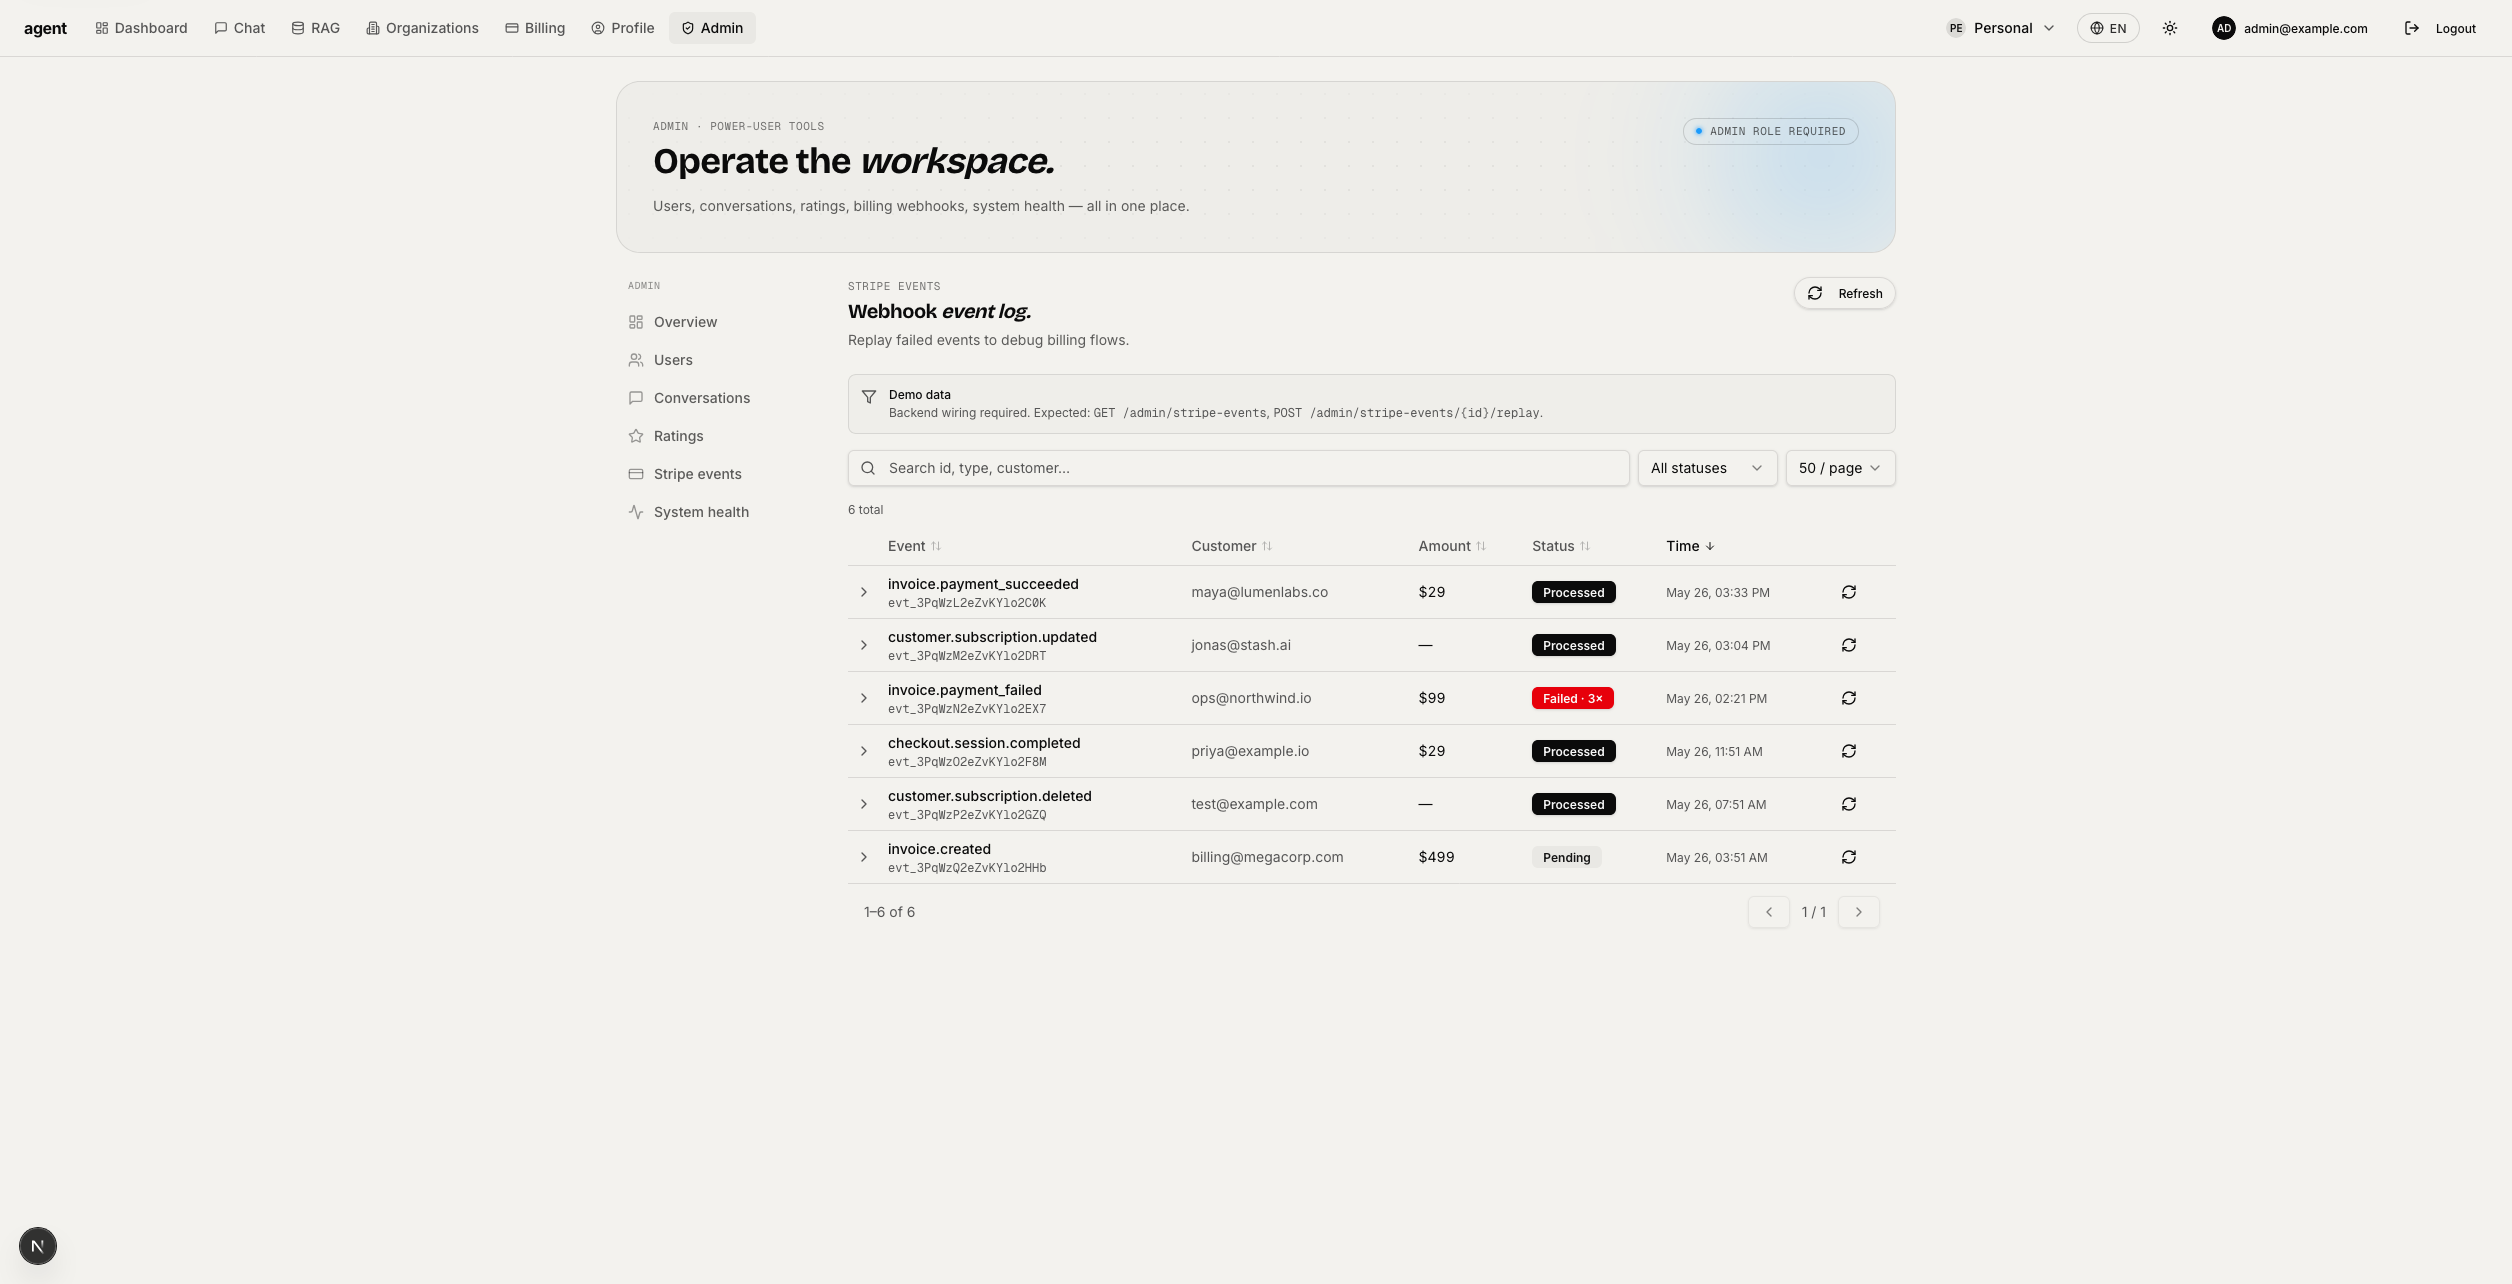This screenshot has width=2512, height=1284.
Task: Click admin@example.com account label
Action: [2305, 28]
